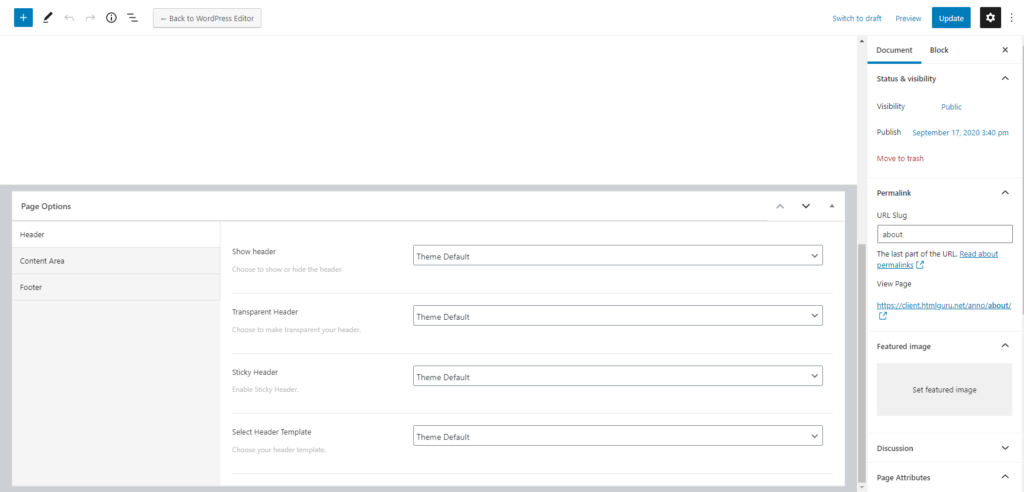This screenshot has height=492, width=1024.
Task: Click the URL Slug input field
Action: point(944,234)
